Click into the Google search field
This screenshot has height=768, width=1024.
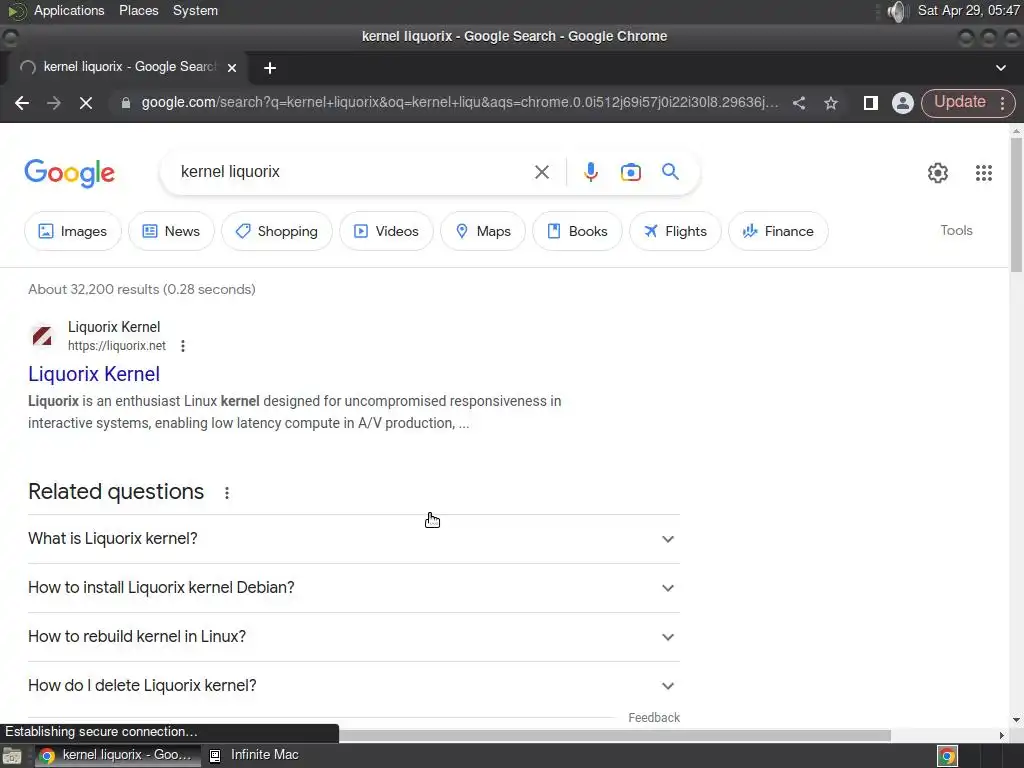click(x=350, y=172)
